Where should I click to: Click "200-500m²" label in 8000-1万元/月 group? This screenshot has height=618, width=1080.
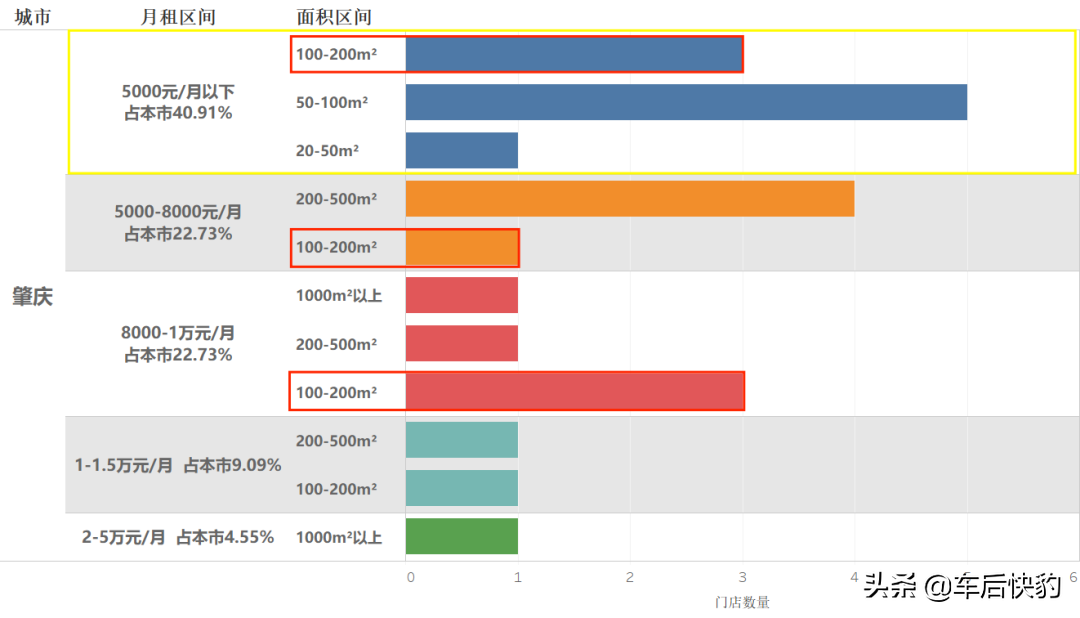[x=336, y=344]
